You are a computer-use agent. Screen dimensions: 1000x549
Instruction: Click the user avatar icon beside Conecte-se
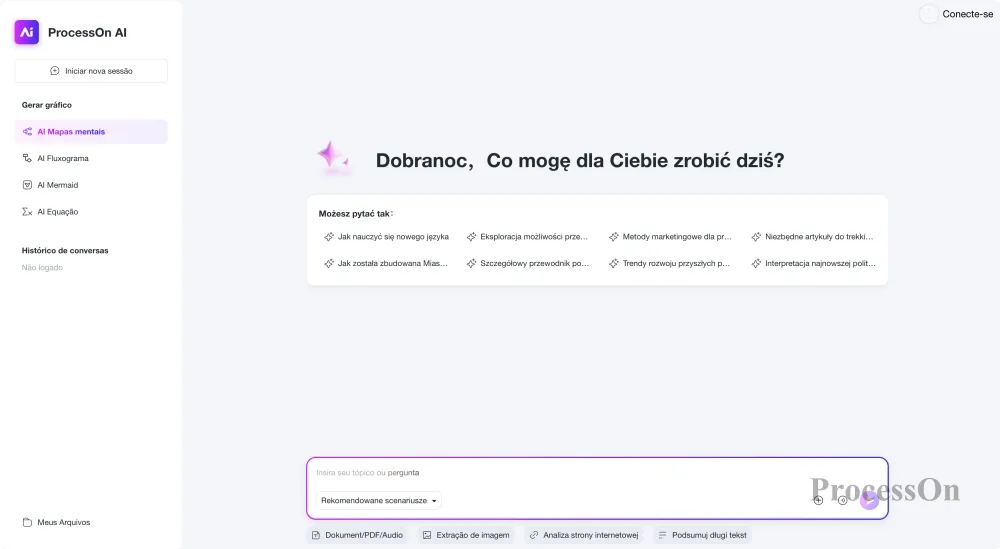coord(929,14)
